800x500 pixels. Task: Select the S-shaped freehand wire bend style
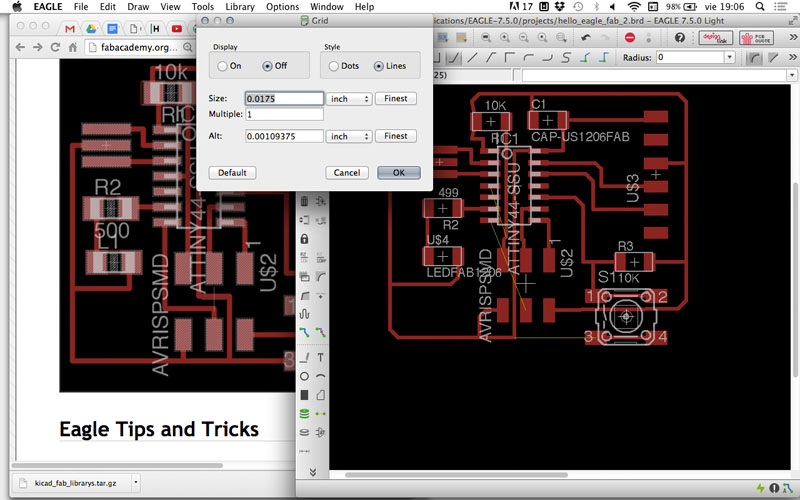pyautogui.click(x=565, y=58)
